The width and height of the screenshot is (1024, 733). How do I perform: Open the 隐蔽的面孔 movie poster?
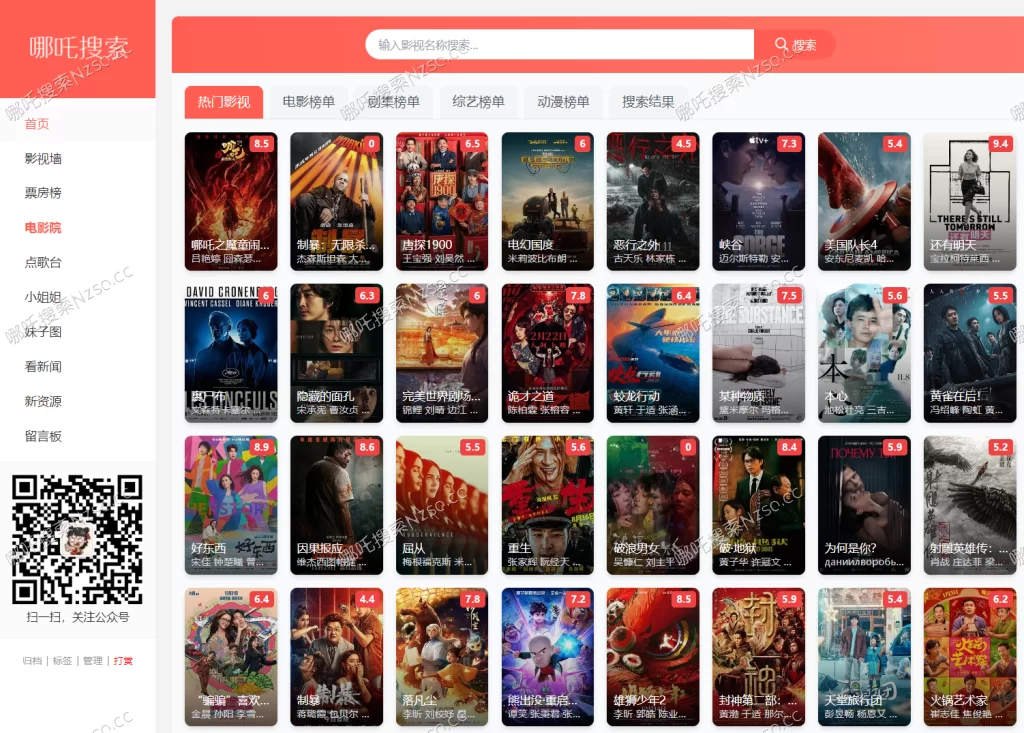tap(336, 353)
